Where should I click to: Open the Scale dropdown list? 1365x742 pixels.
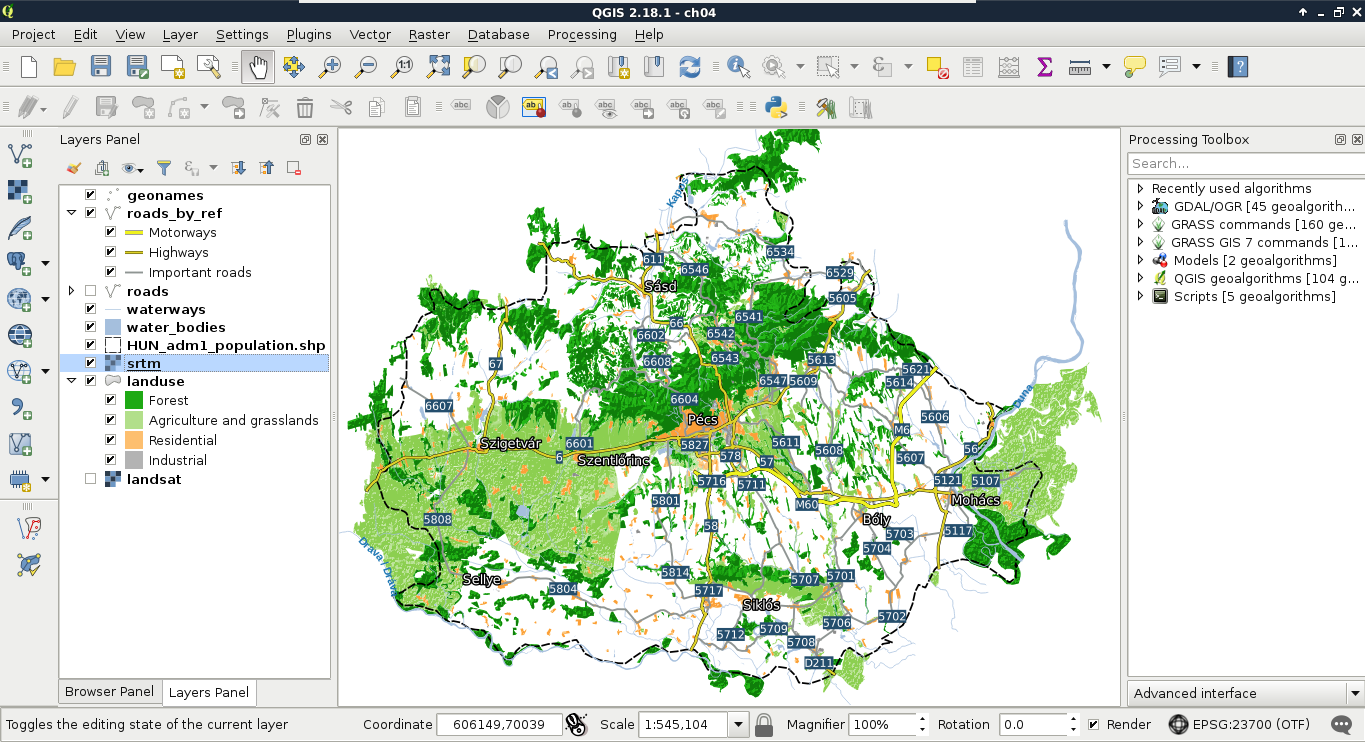pos(739,724)
